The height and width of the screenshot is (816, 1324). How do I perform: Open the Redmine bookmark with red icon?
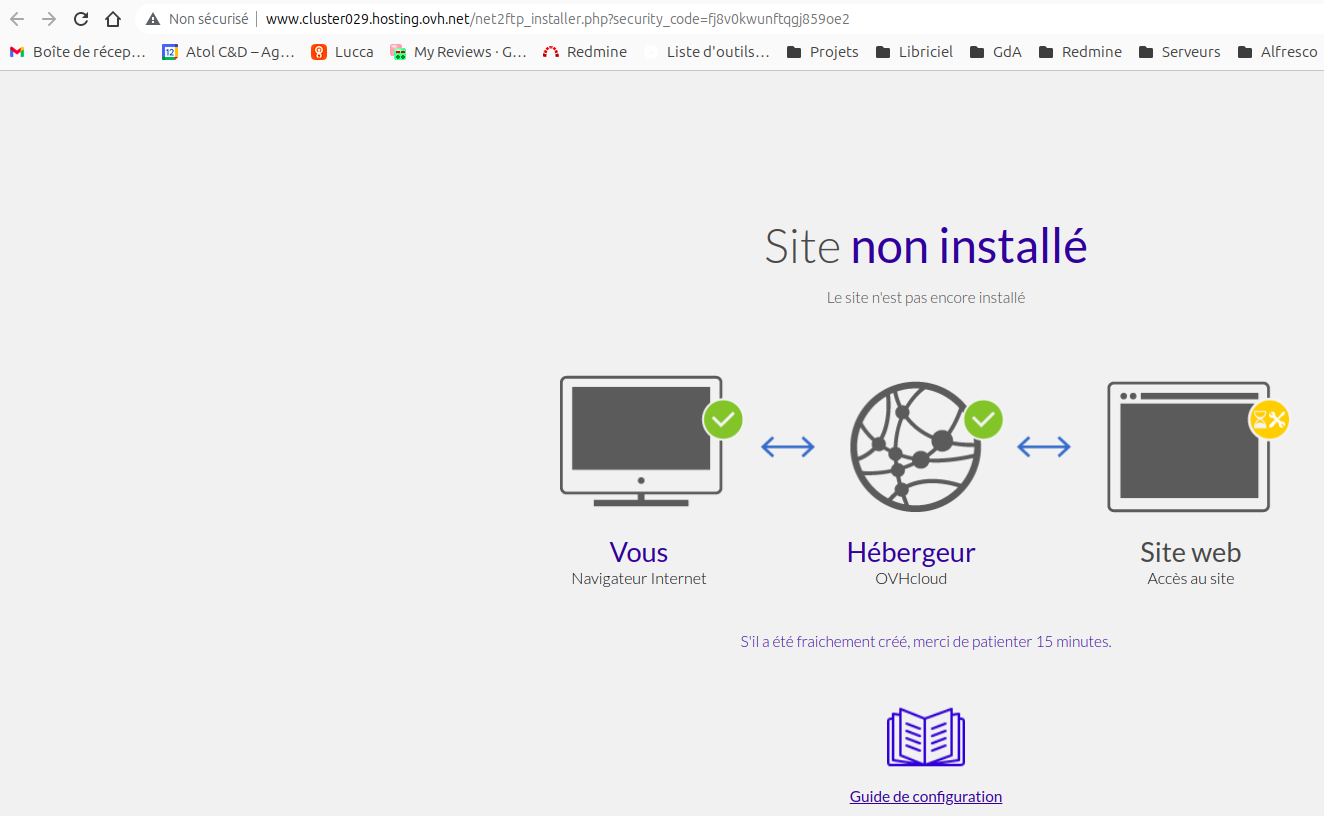click(585, 52)
